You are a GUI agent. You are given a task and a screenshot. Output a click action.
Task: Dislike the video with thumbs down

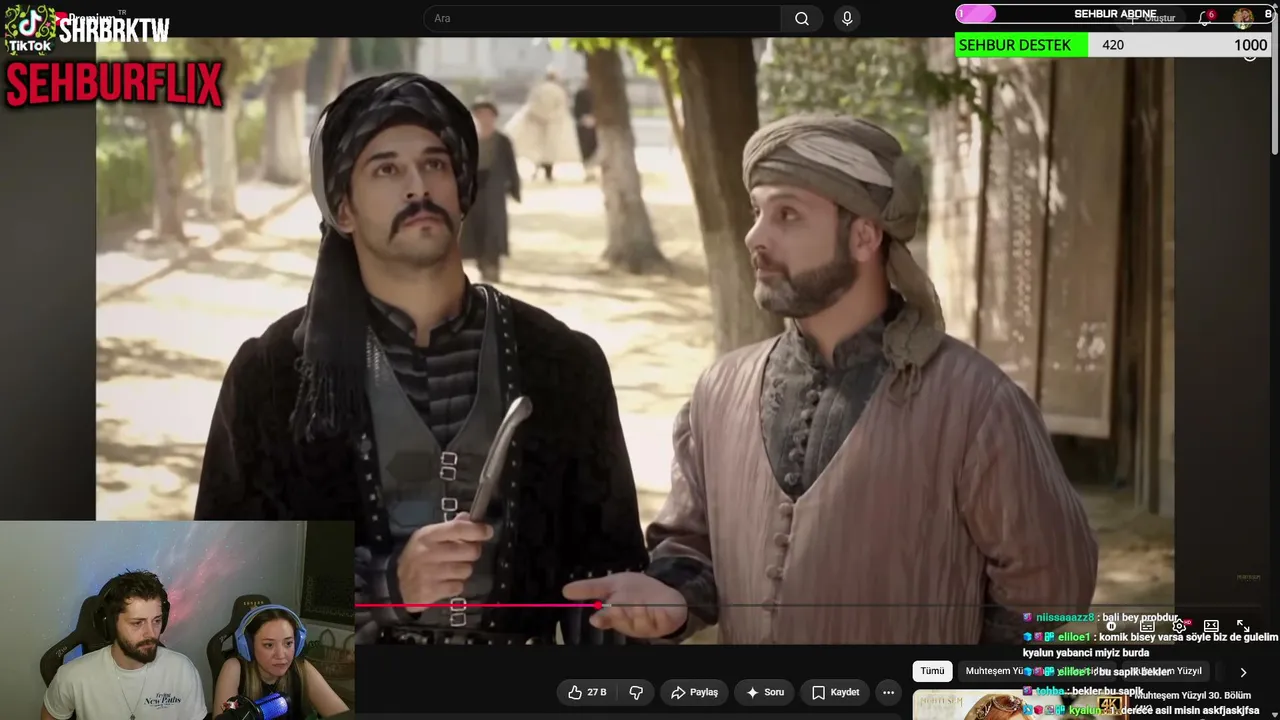pyautogui.click(x=636, y=692)
